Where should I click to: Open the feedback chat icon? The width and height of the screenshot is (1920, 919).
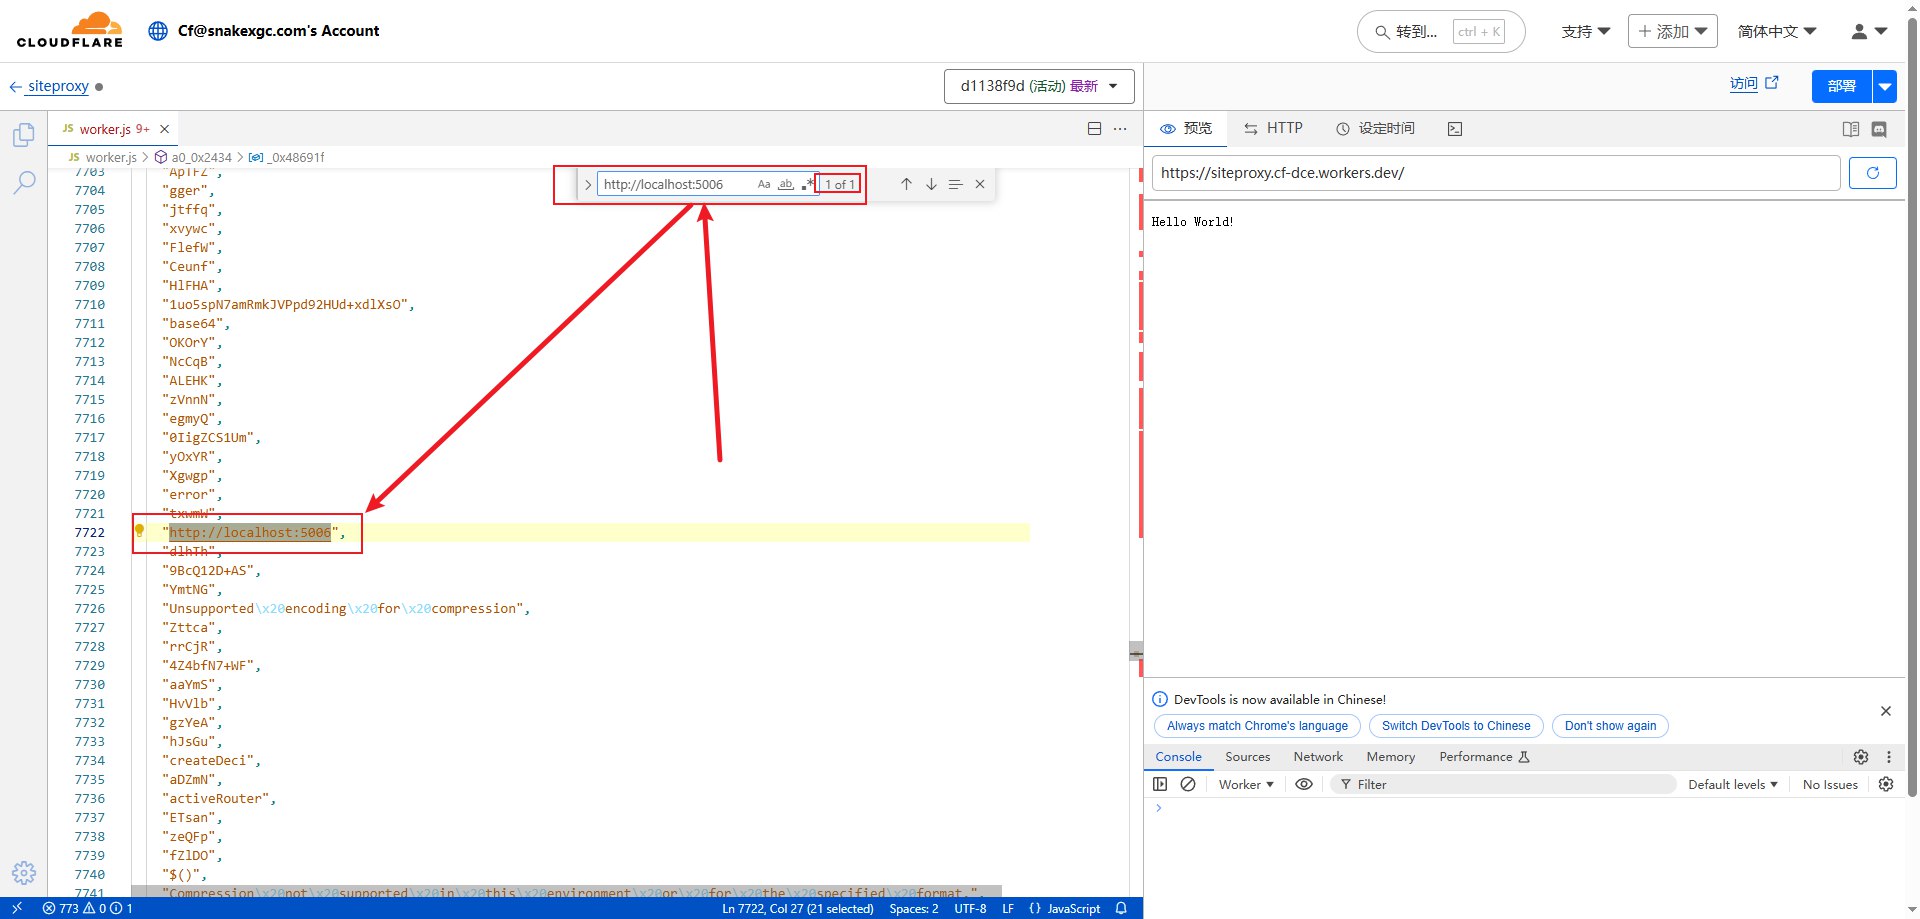(1879, 129)
